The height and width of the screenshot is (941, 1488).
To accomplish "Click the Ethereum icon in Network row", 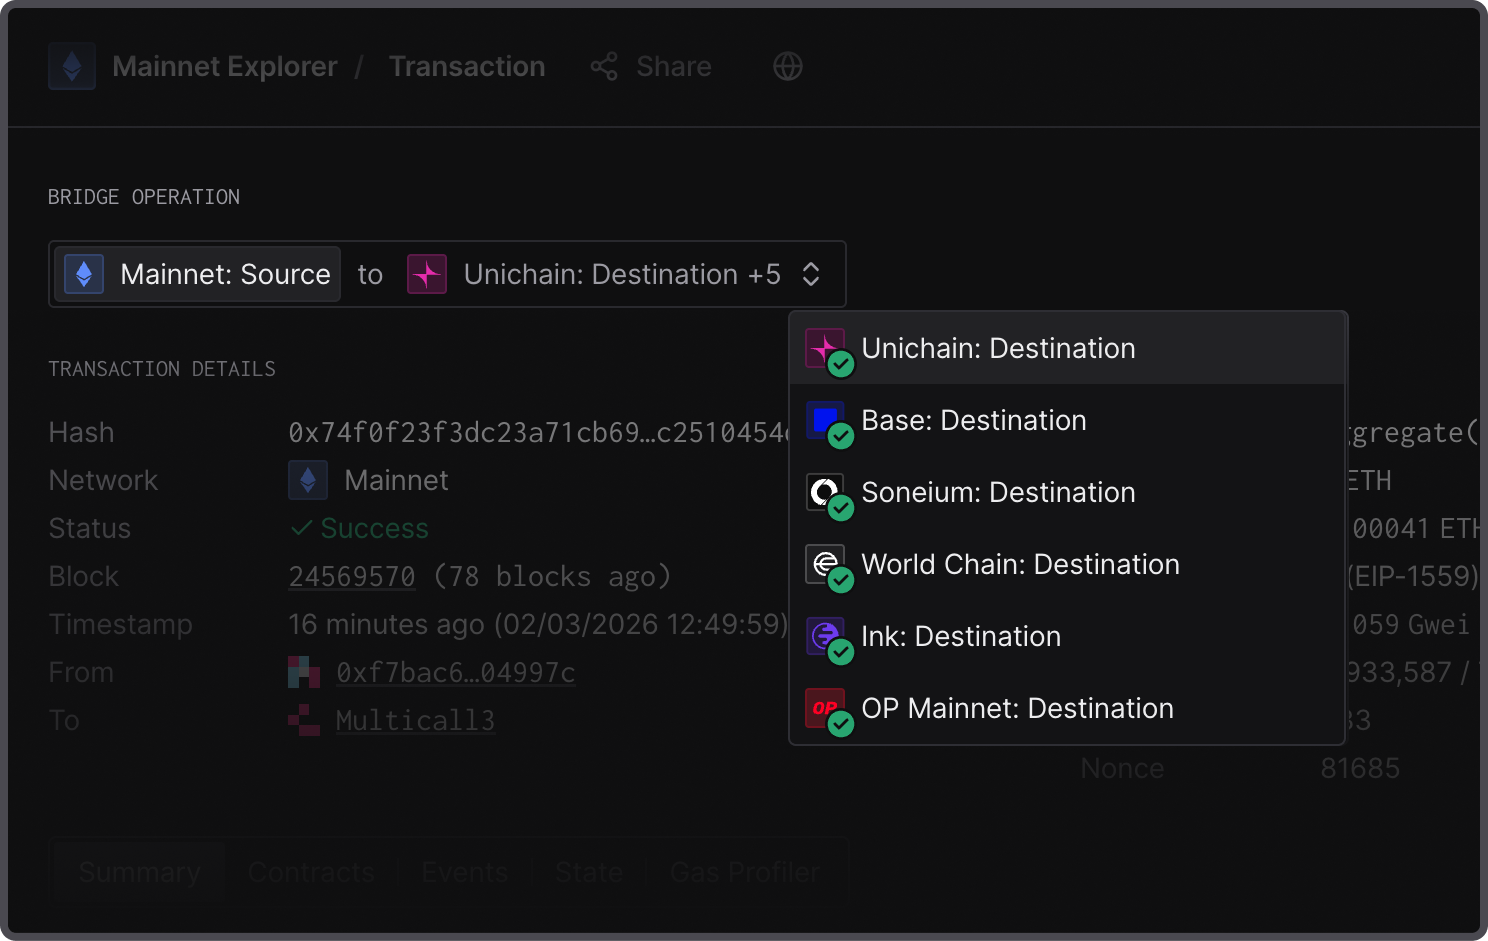I will 308,480.
